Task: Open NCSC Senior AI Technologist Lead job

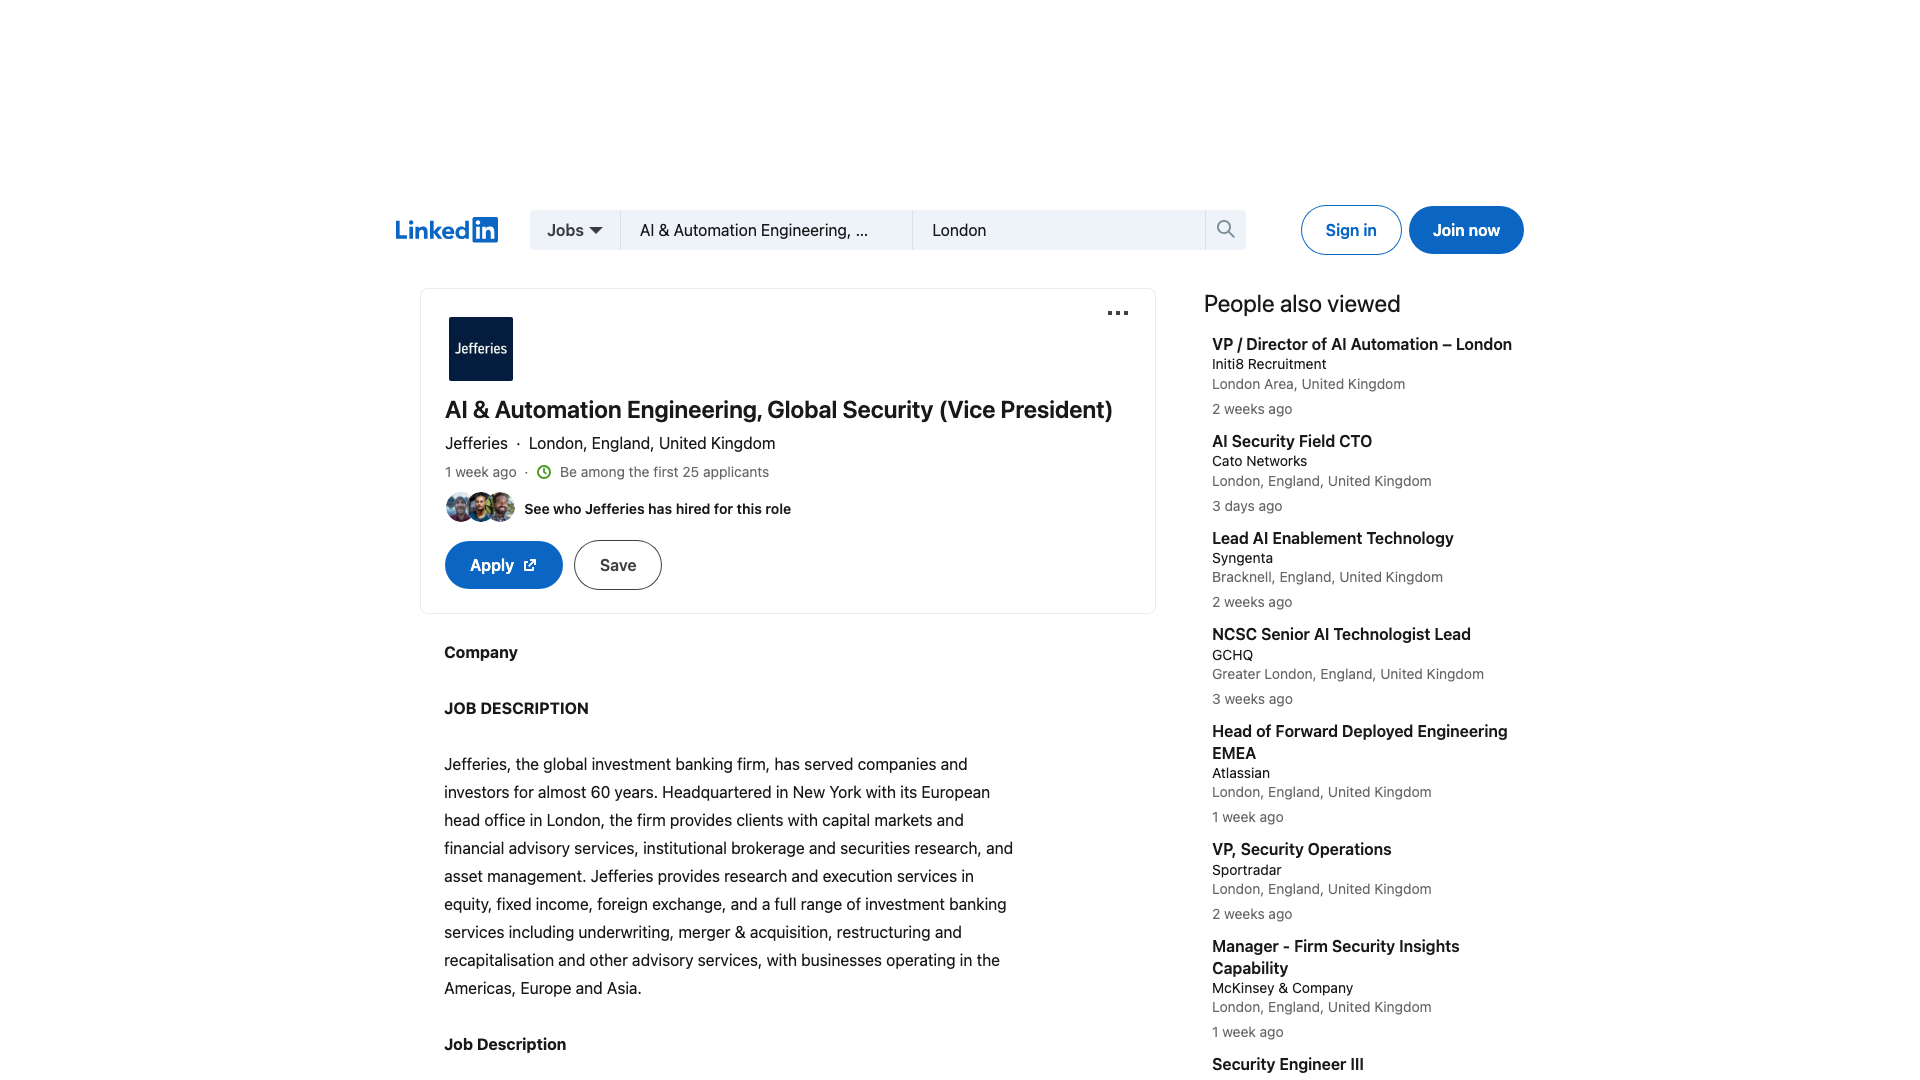Action: (1341, 634)
